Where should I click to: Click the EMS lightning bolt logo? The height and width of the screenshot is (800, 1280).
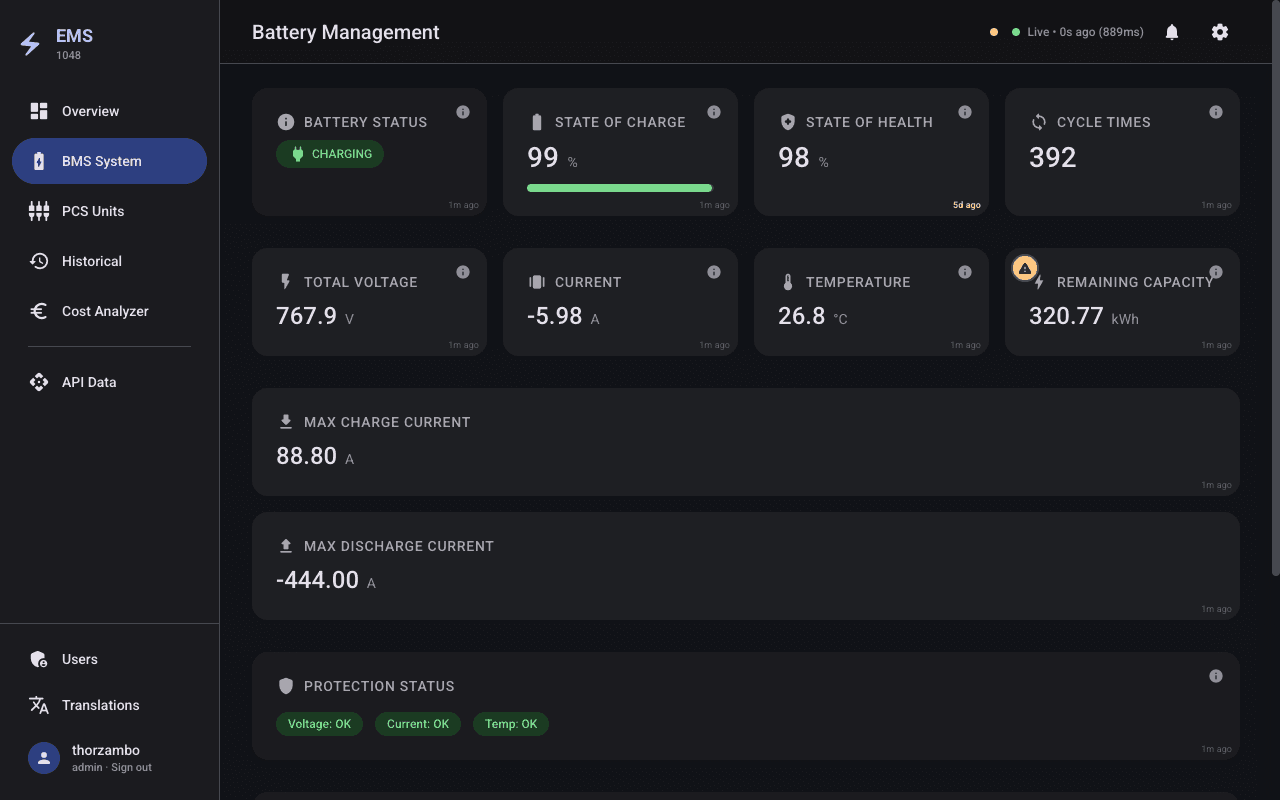tap(31, 44)
